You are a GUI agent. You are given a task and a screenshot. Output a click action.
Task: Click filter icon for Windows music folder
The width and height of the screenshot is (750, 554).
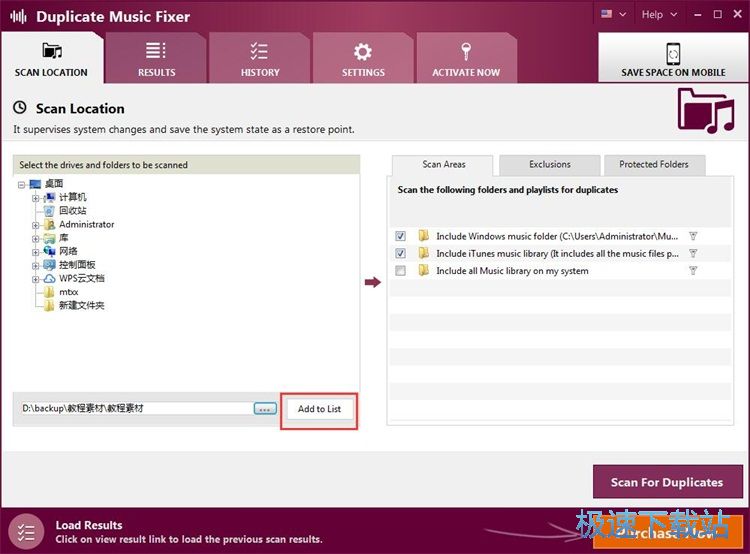[x=693, y=236]
